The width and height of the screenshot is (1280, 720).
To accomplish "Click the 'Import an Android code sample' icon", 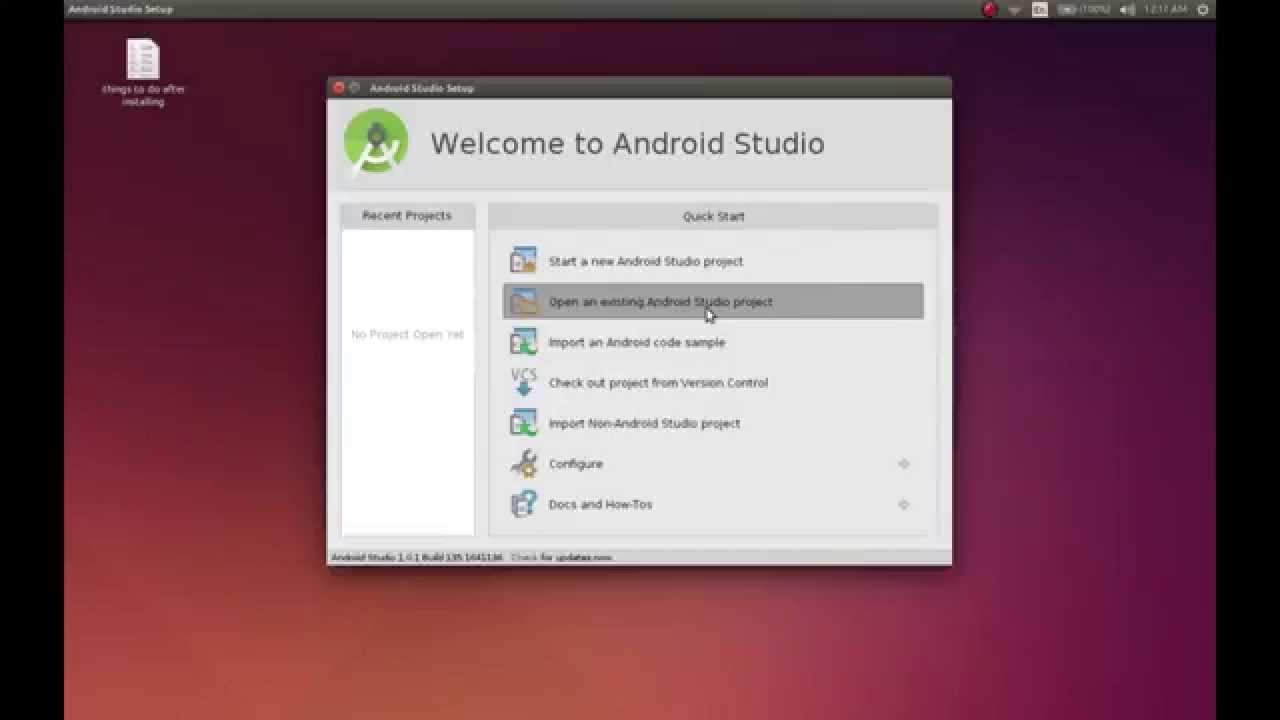I will pyautogui.click(x=523, y=342).
